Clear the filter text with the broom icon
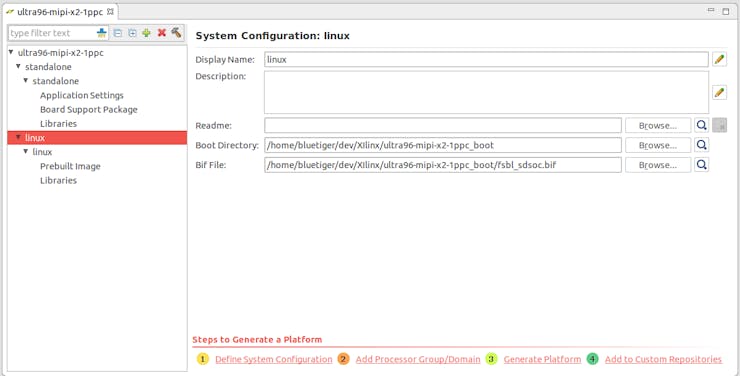The width and height of the screenshot is (740, 376). pyautogui.click(x=101, y=33)
